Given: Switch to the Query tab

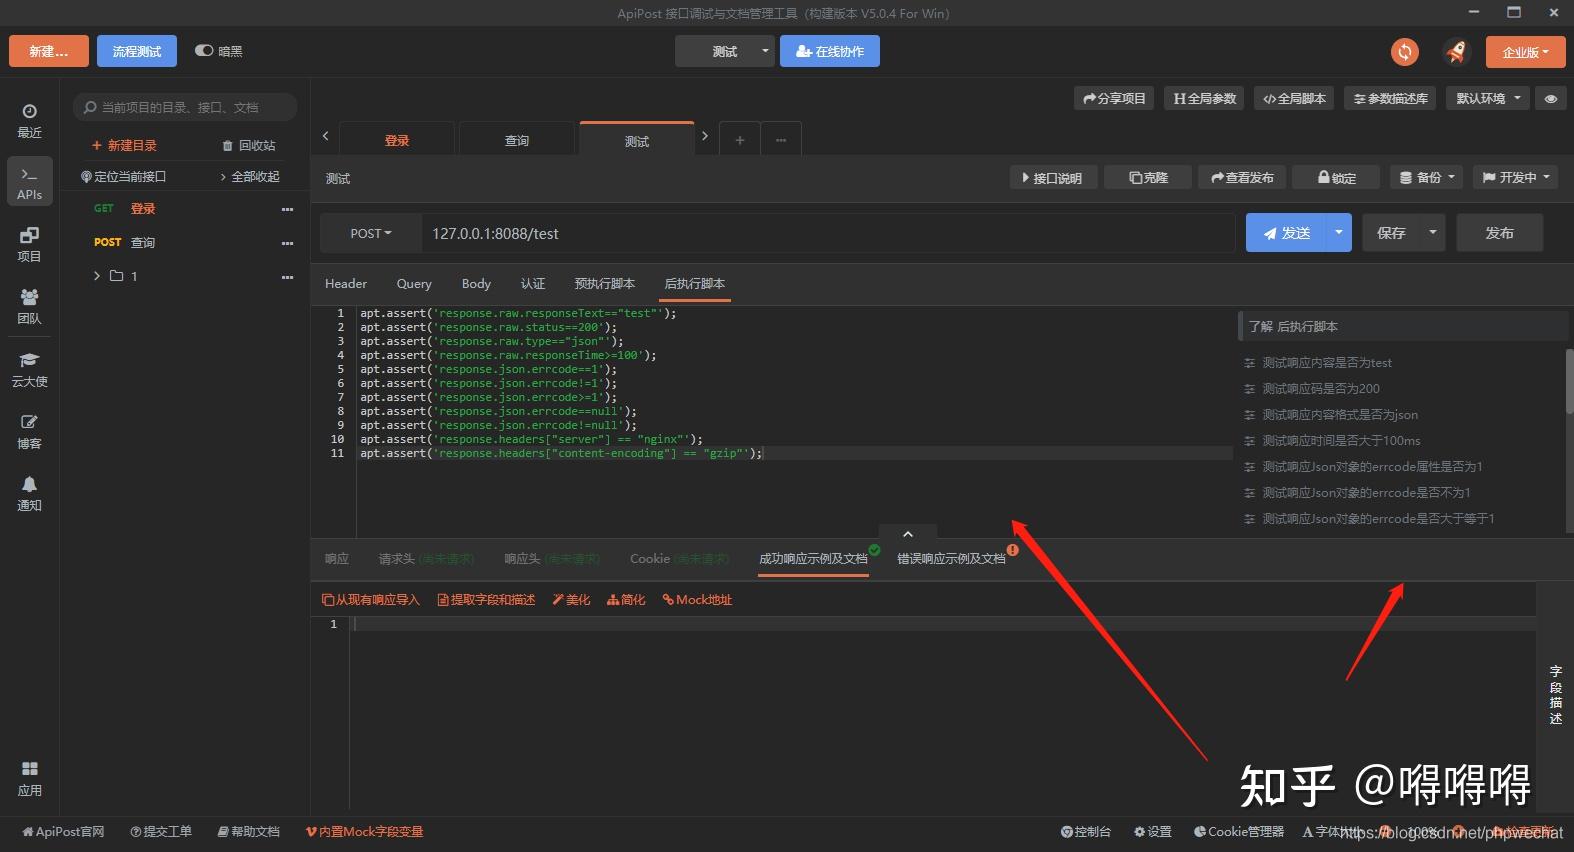Looking at the screenshot, I should 414,284.
